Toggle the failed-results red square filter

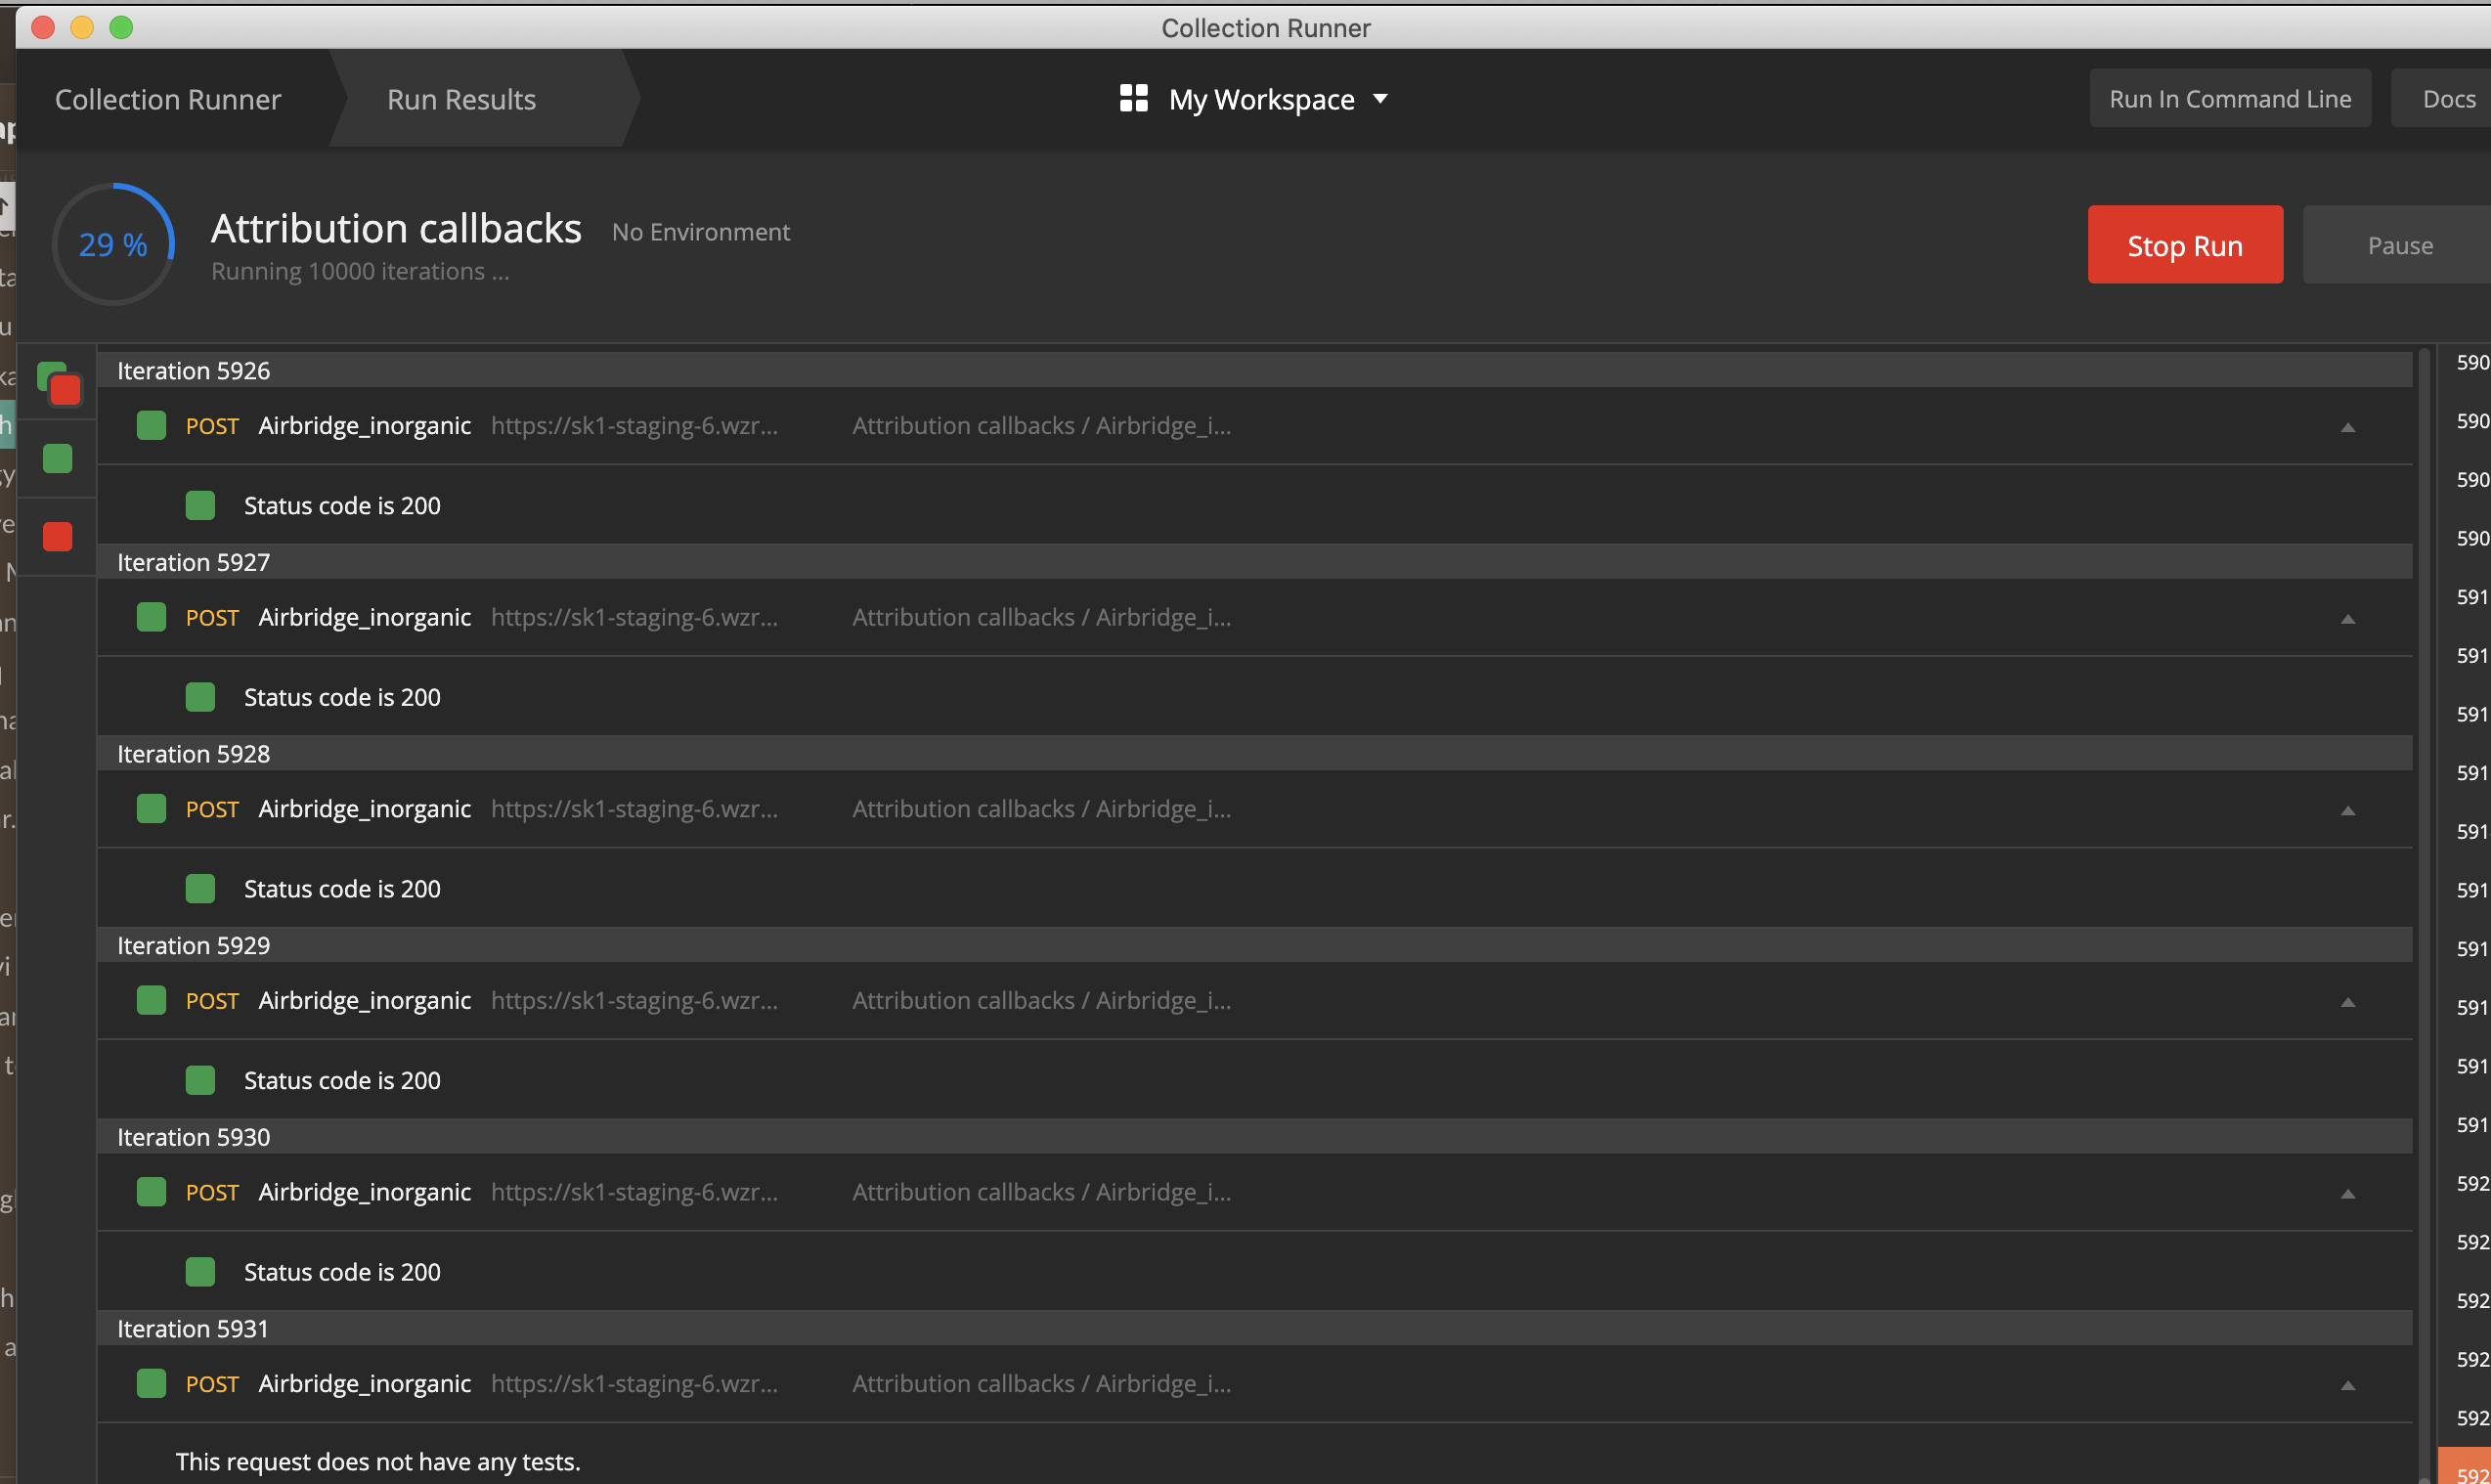point(57,536)
